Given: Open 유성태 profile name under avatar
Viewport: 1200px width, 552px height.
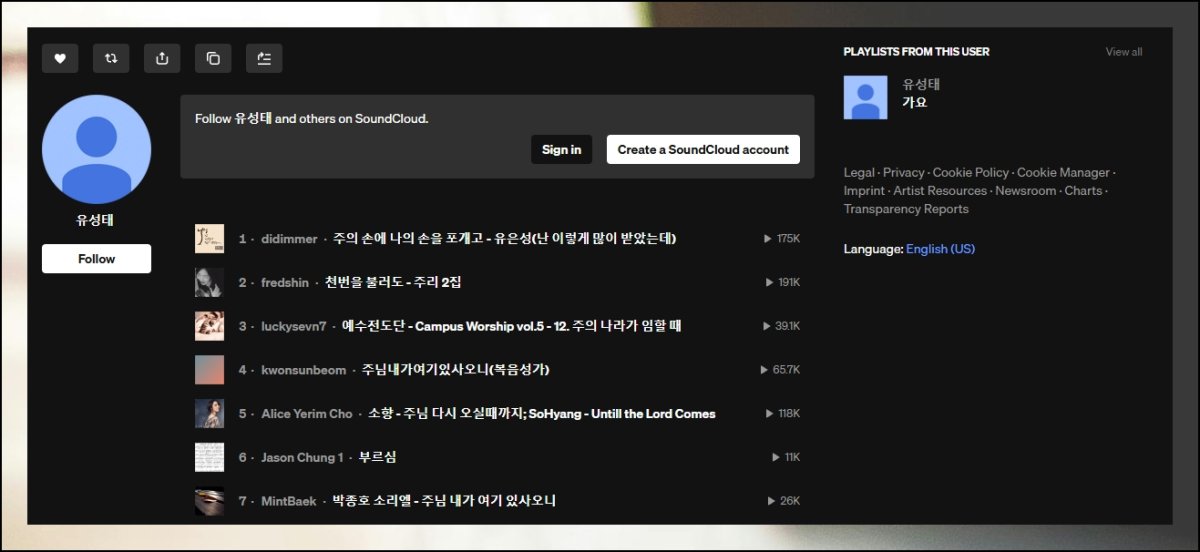Looking at the screenshot, I should tap(96, 221).
